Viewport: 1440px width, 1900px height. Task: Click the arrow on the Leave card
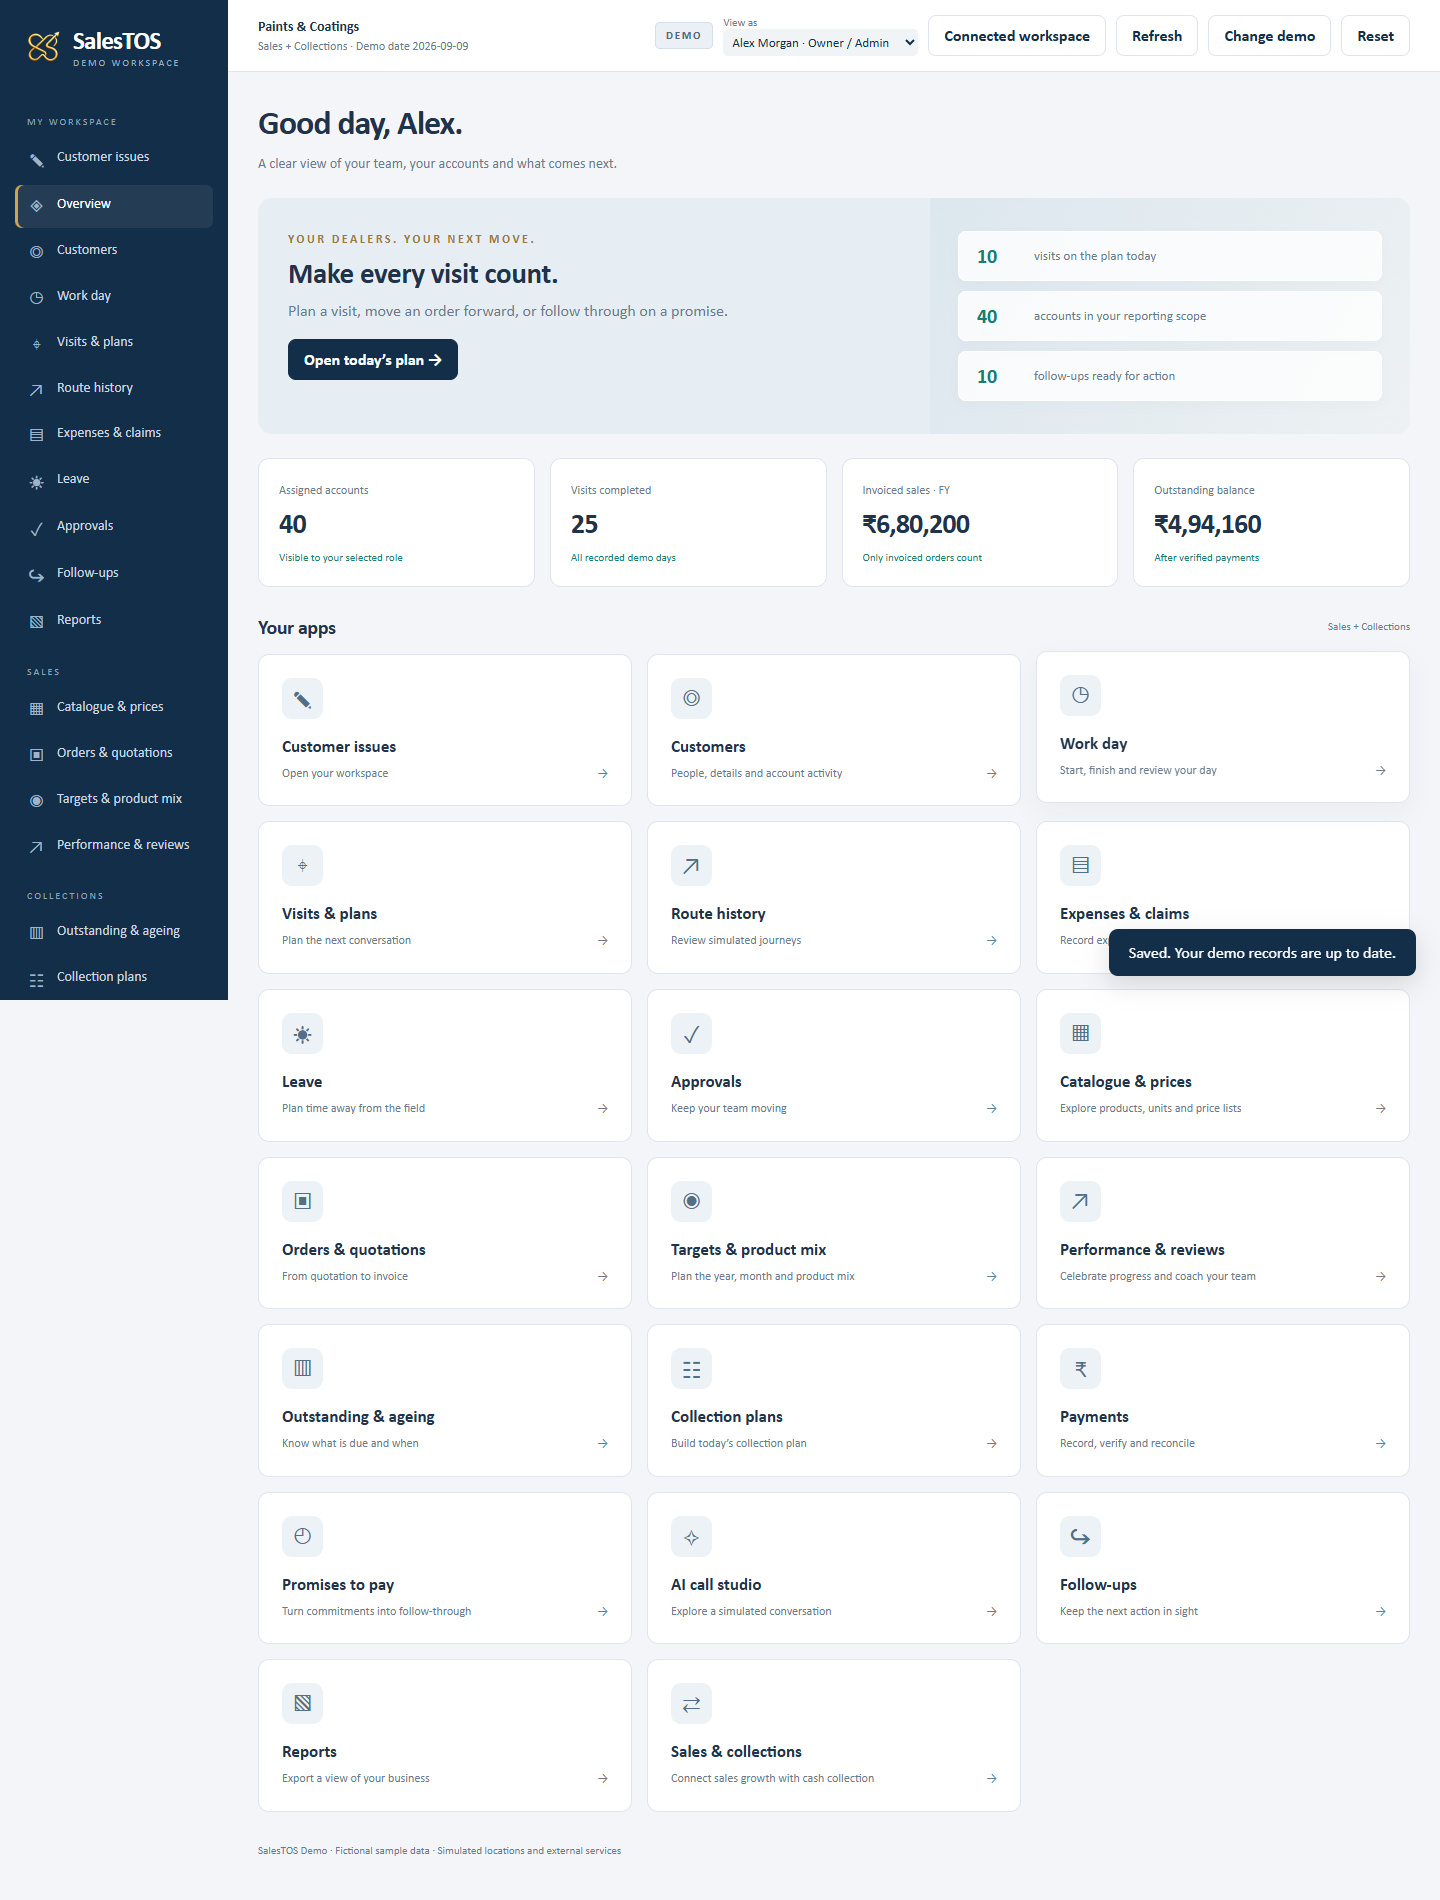[603, 1108]
